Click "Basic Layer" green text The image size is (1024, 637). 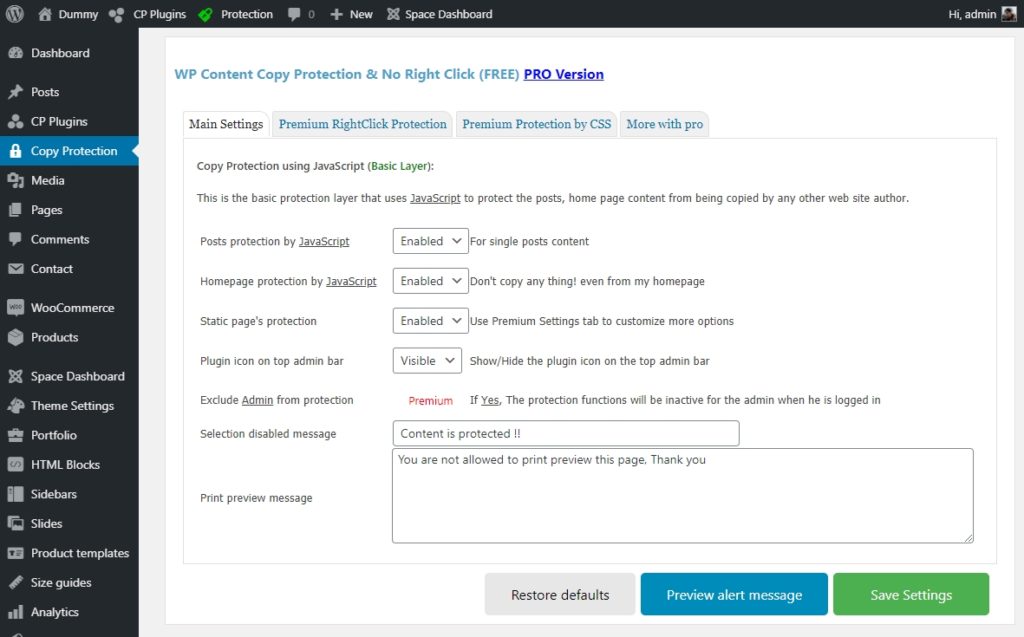[x=399, y=166]
